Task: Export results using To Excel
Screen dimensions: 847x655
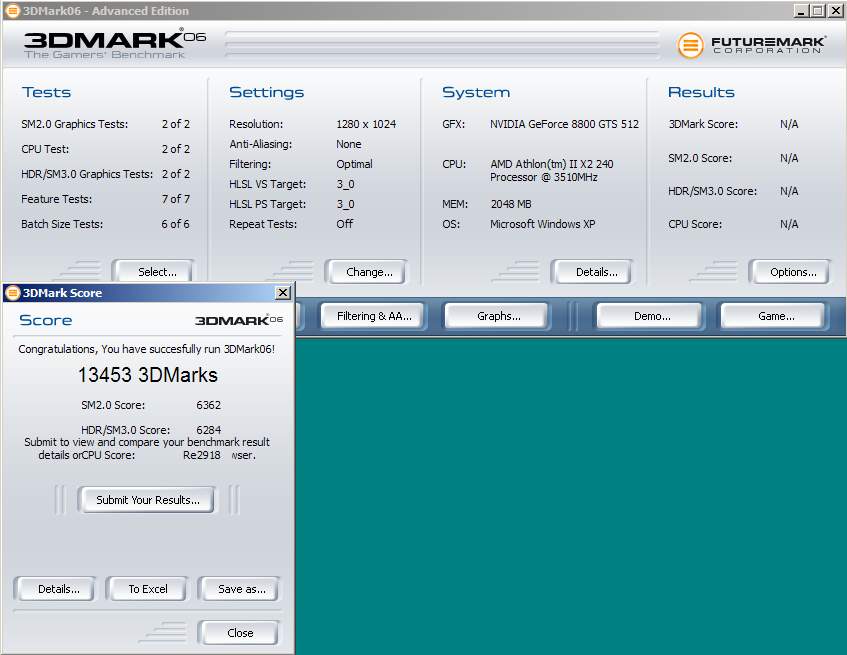Action: point(148,589)
